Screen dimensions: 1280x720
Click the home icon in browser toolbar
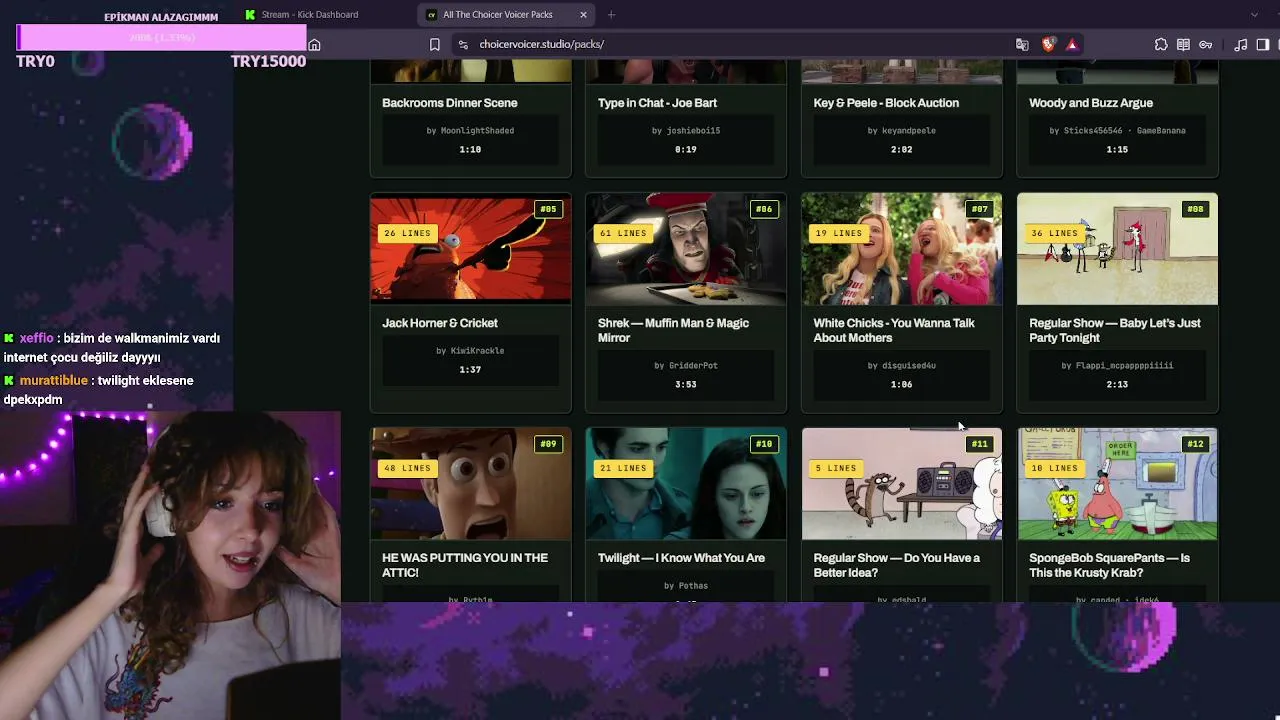(x=314, y=44)
